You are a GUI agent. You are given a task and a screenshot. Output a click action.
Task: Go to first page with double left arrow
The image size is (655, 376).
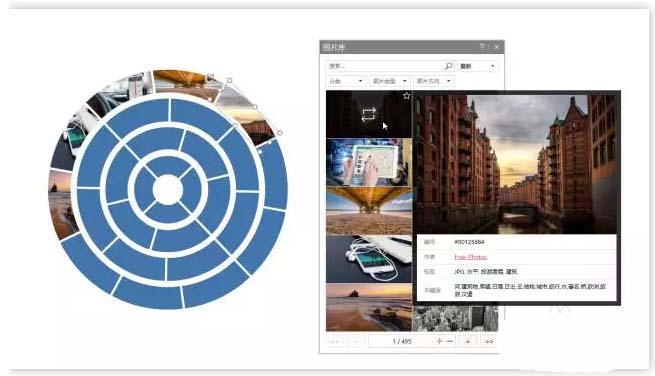tap(335, 341)
